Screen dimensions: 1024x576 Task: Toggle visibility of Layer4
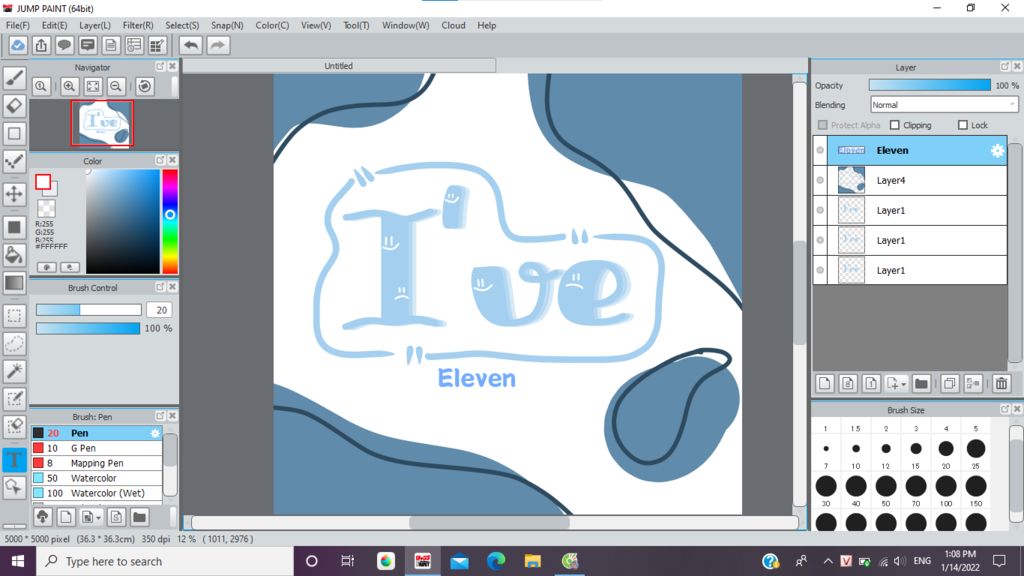(820, 180)
